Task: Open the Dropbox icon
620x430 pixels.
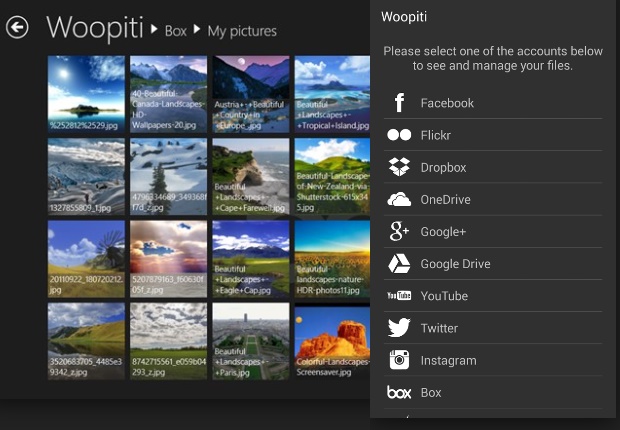Action: click(x=399, y=167)
